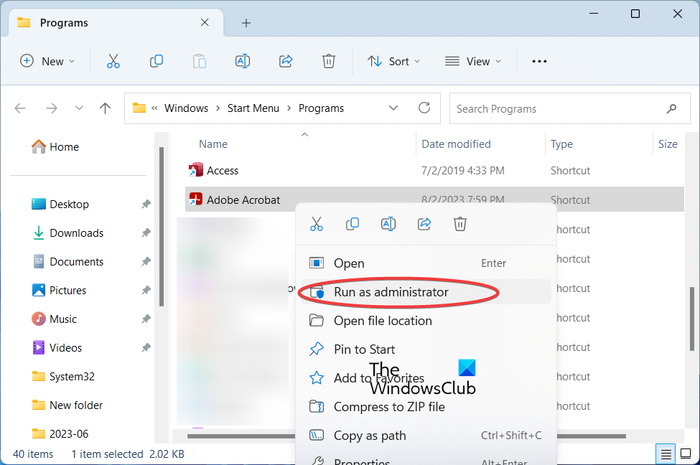Open New folder in the navigation pane
This screenshot has width=700, height=465.
tap(67, 405)
